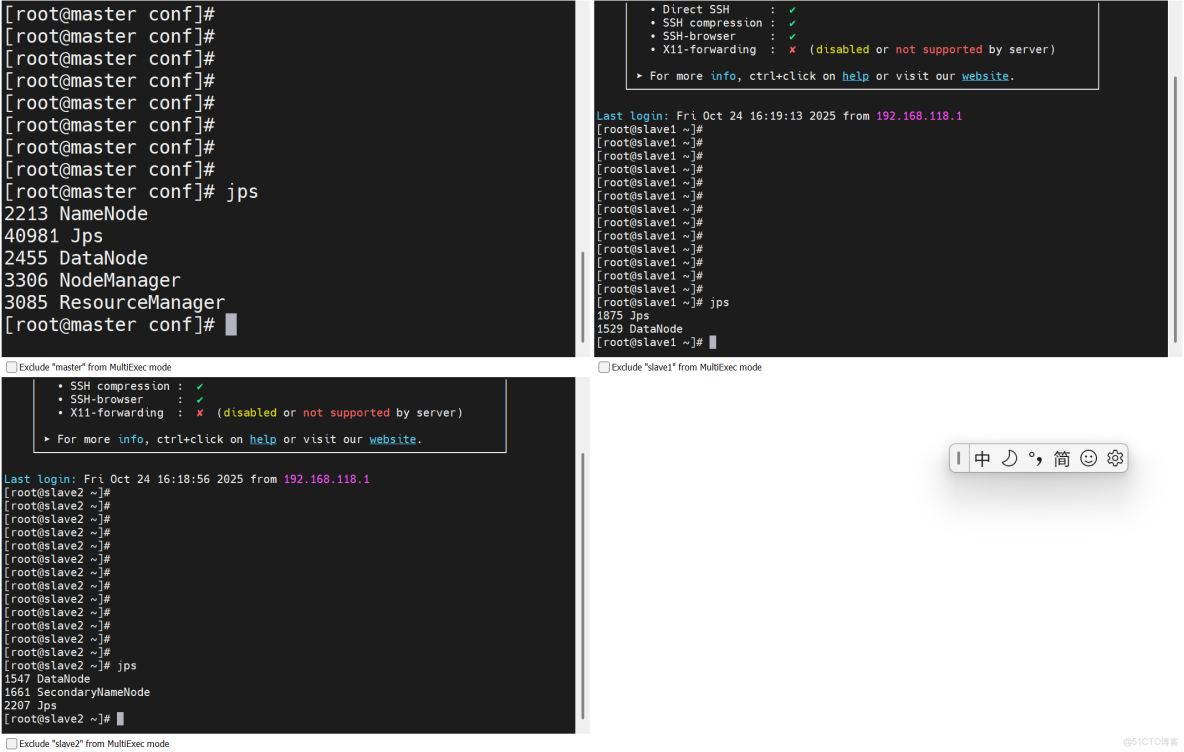The height and width of the screenshot is (752, 1184).
Task: Click "1875 Jps" line in slave1 terminal
Action: (x=623, y=316)
